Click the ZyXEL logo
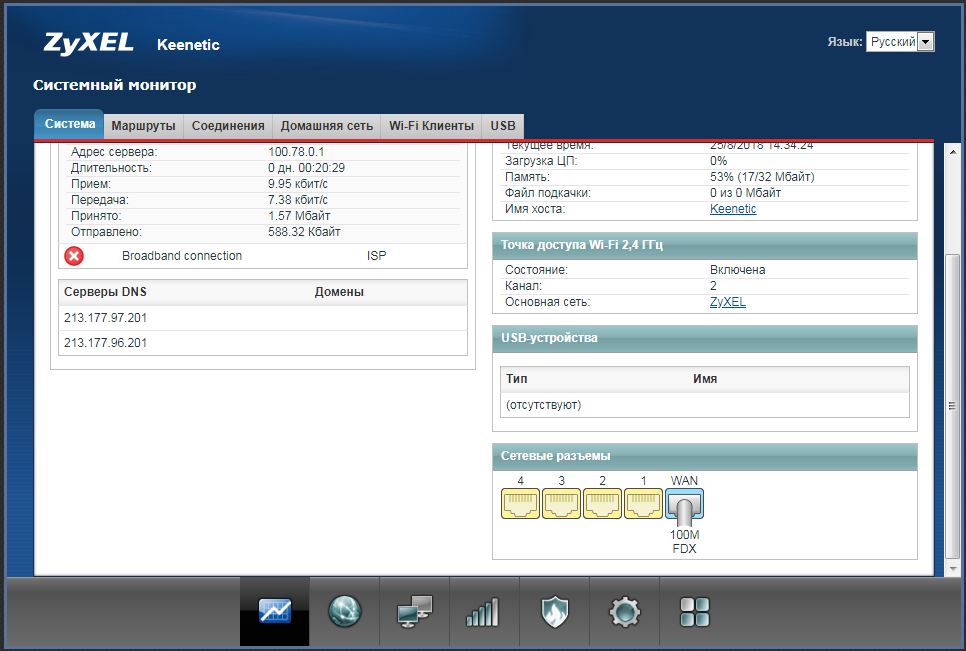Screen dimensions: 966x651 89,42
